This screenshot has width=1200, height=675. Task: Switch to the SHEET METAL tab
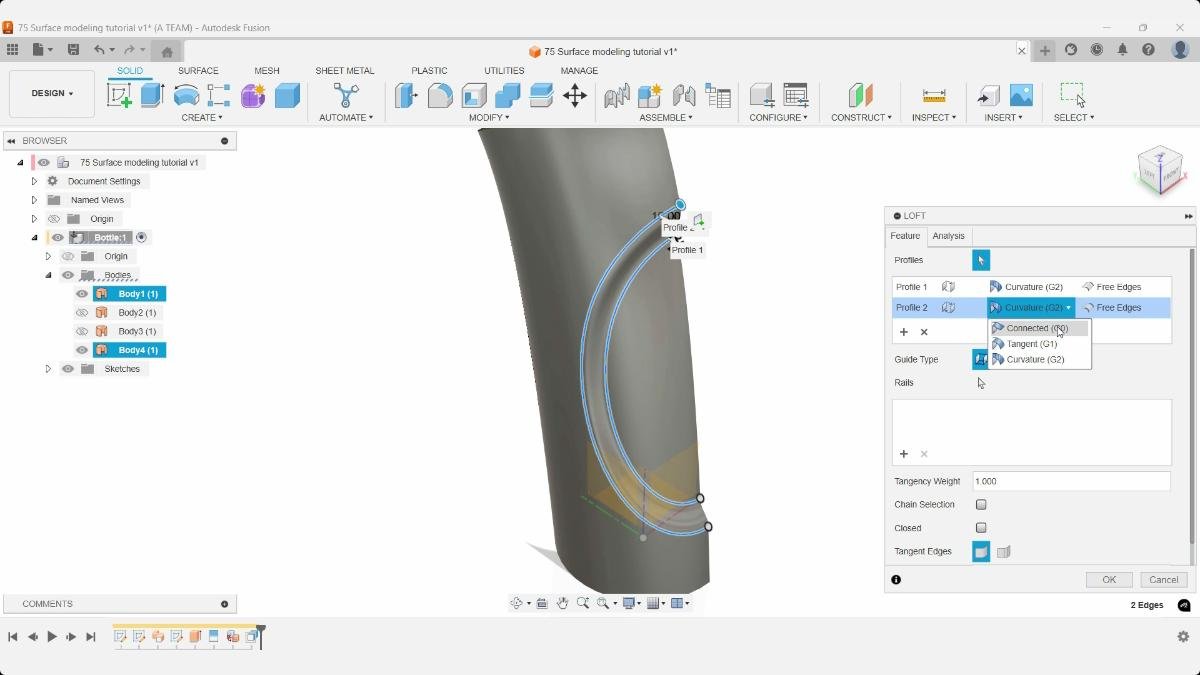tap(345, 71)
